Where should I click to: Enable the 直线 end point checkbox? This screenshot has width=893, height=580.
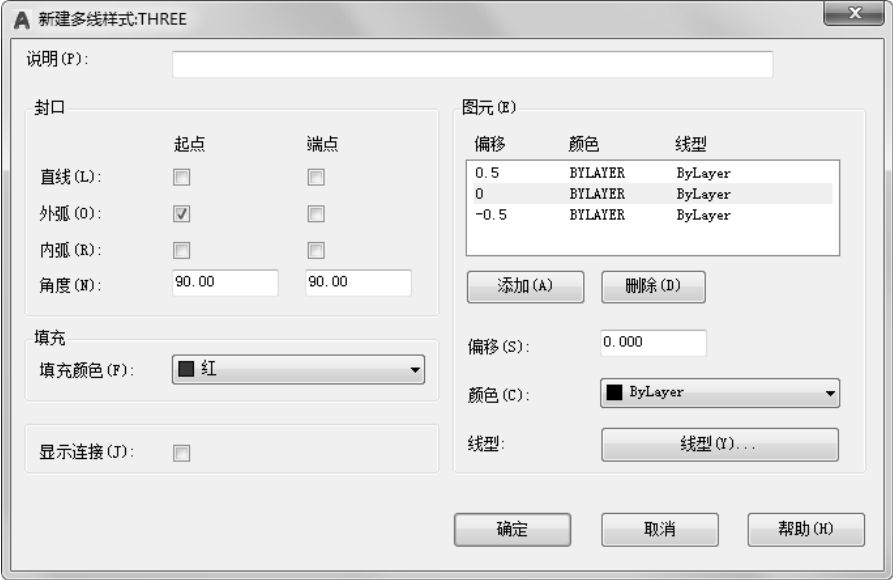point(316,177)
